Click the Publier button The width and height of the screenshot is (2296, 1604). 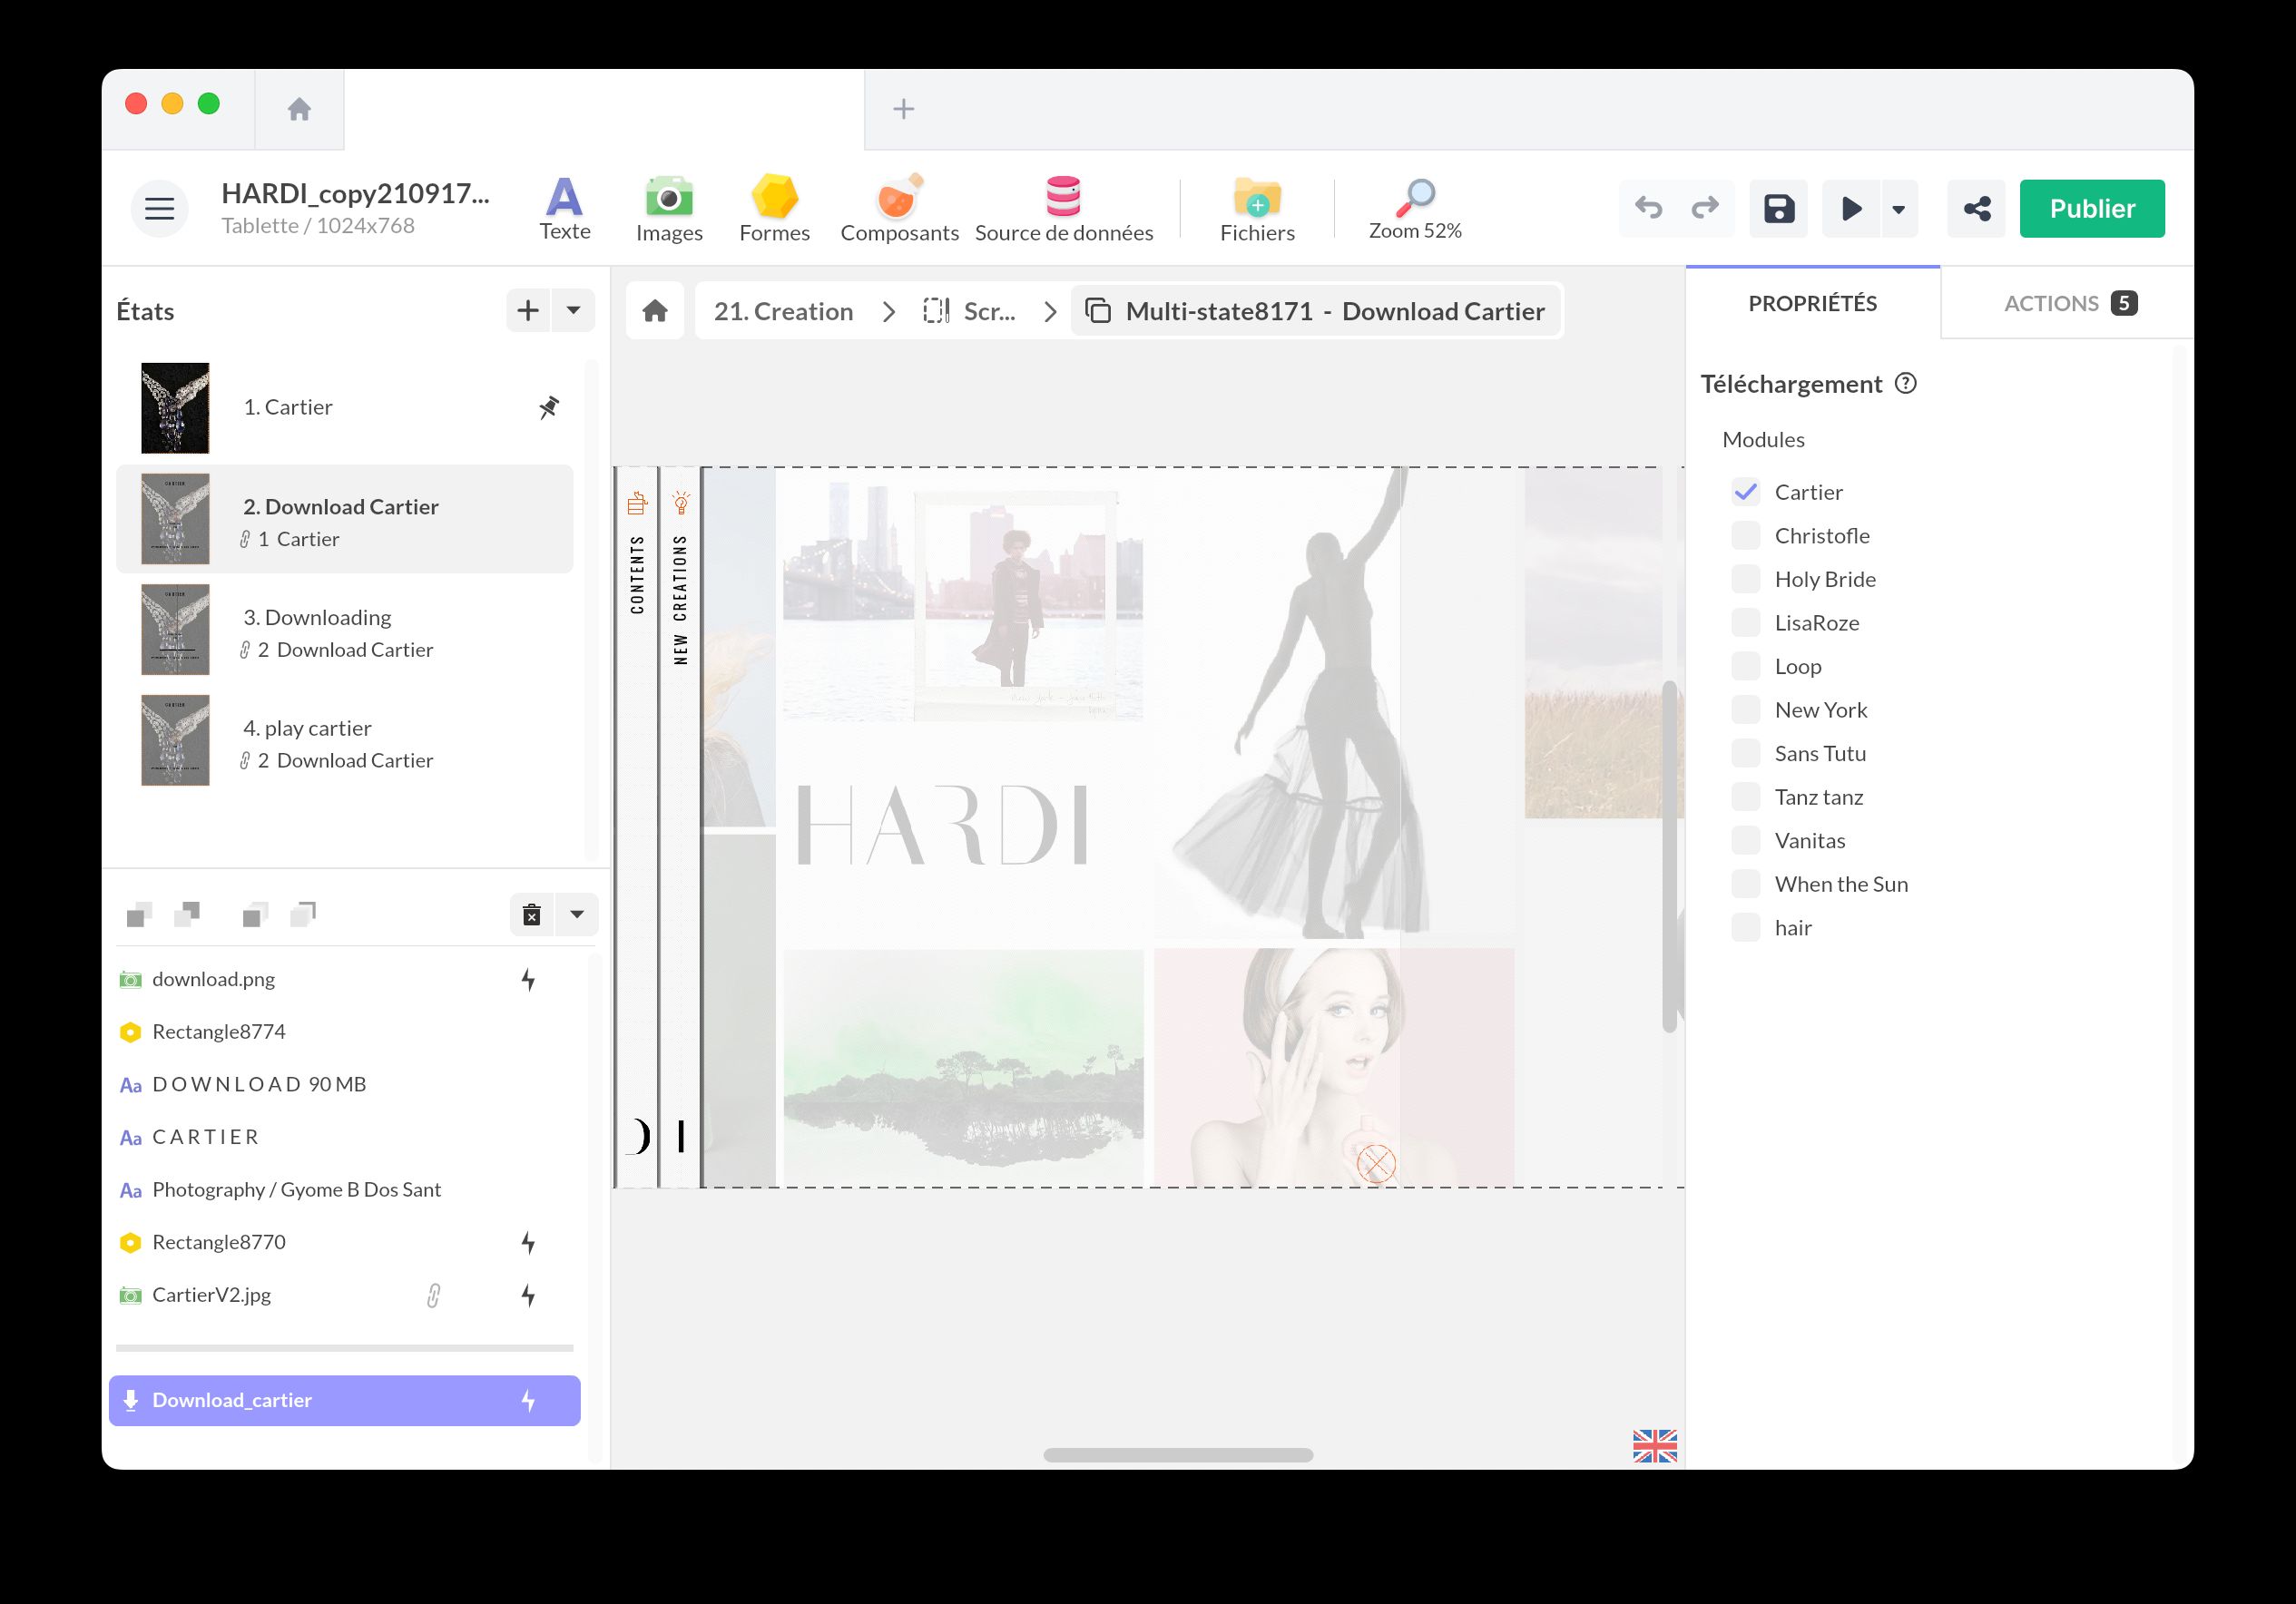pos(2092,208)
